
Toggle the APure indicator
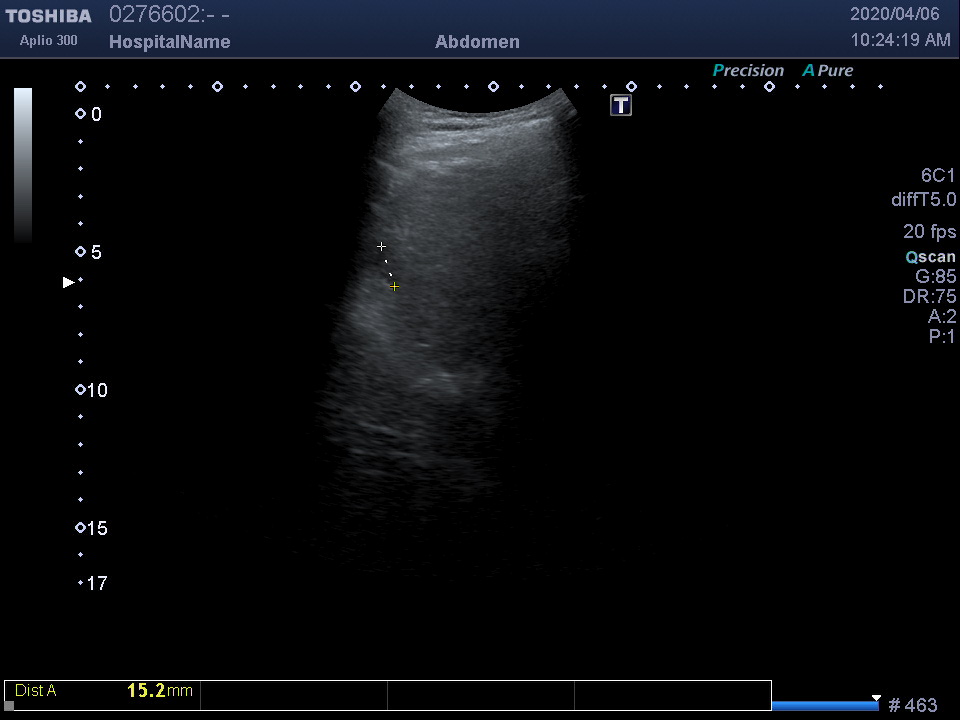(x=827, y=71)
